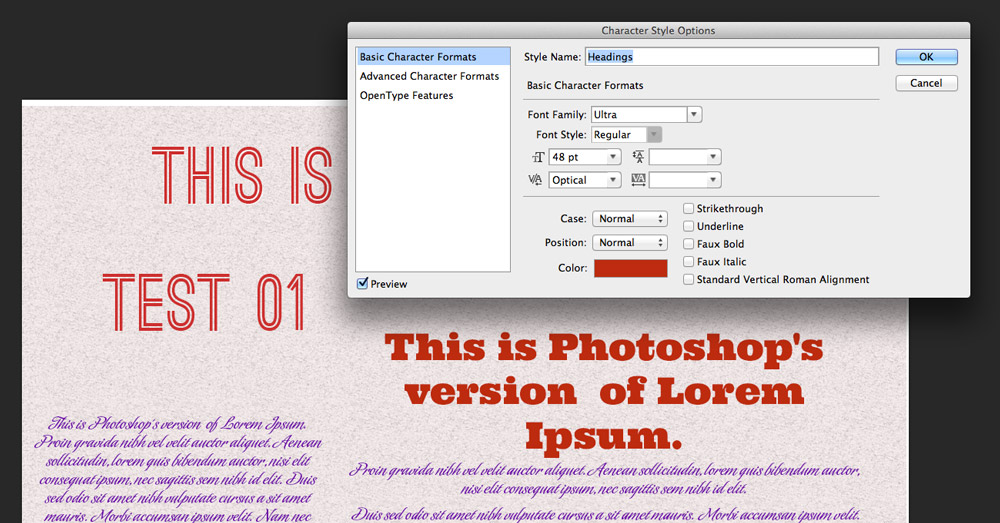Click the red 'Ipsum.' headline line
Image resolution: width=1000 pixels, height=523 pixels.
pos(603,436)
